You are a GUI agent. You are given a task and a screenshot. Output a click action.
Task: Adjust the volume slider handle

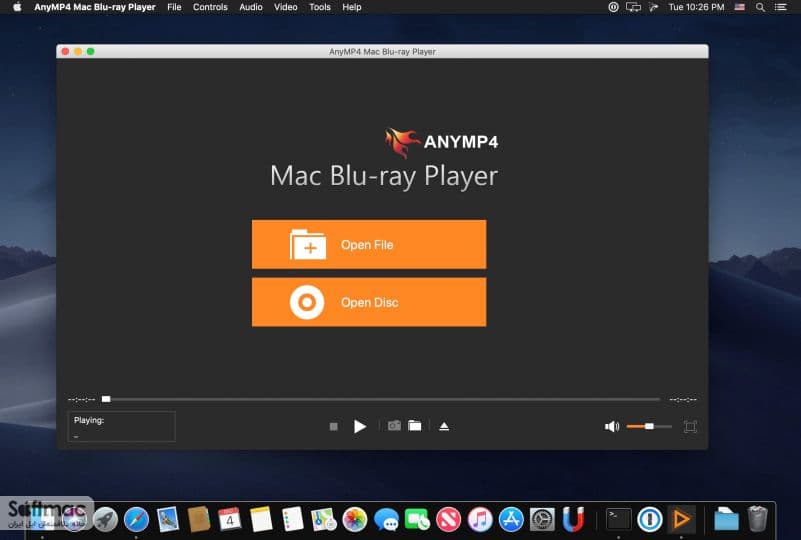click(x=649, y=426)
